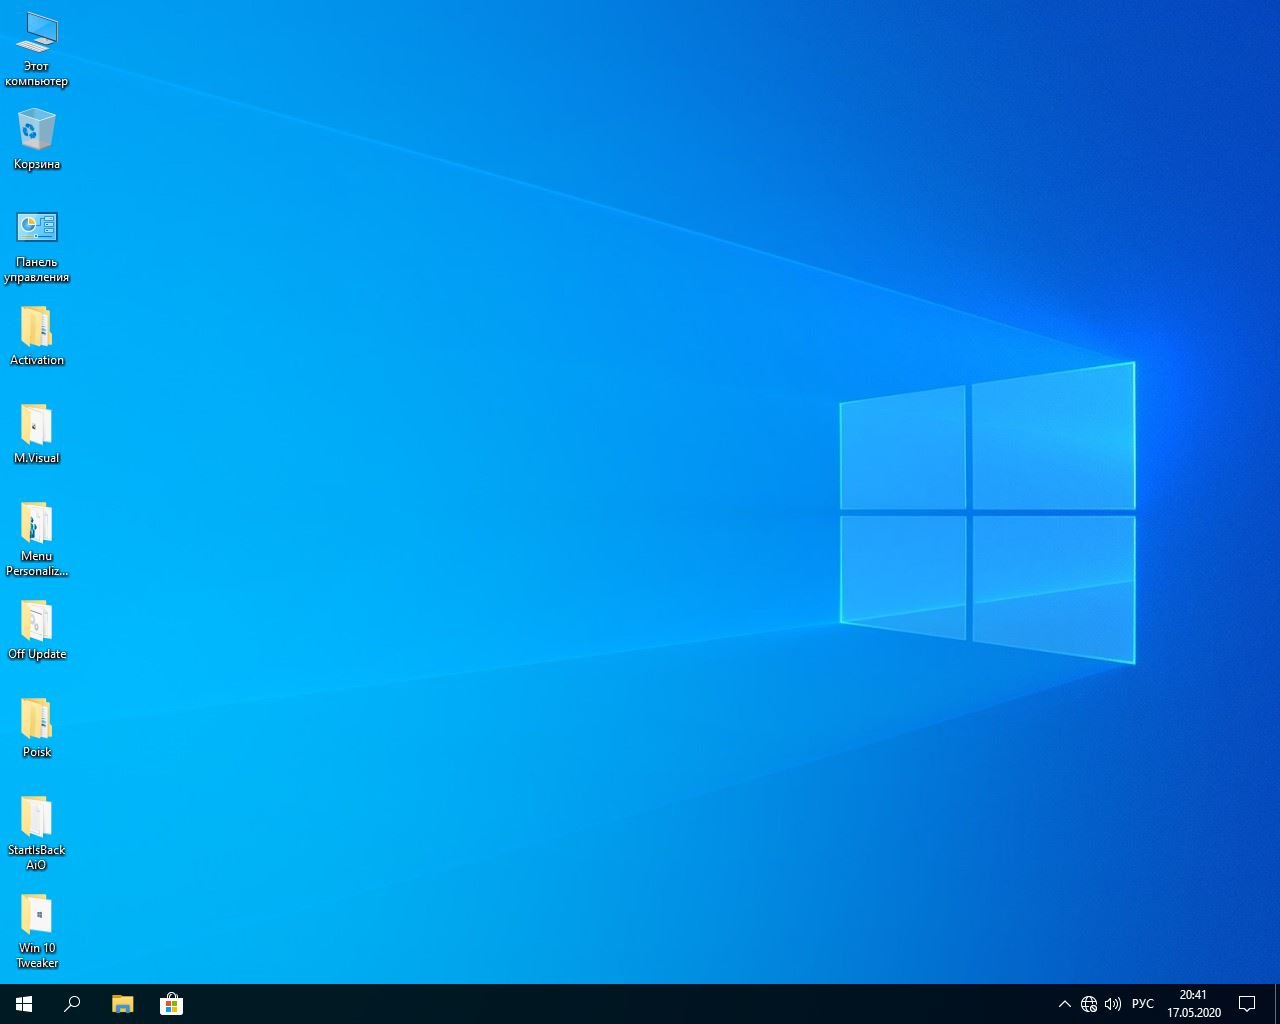The width and height of the screenshot is (1280, 1024).
Task: Open Microsoft Store from the taskbar
Action: click(171, 1004)
